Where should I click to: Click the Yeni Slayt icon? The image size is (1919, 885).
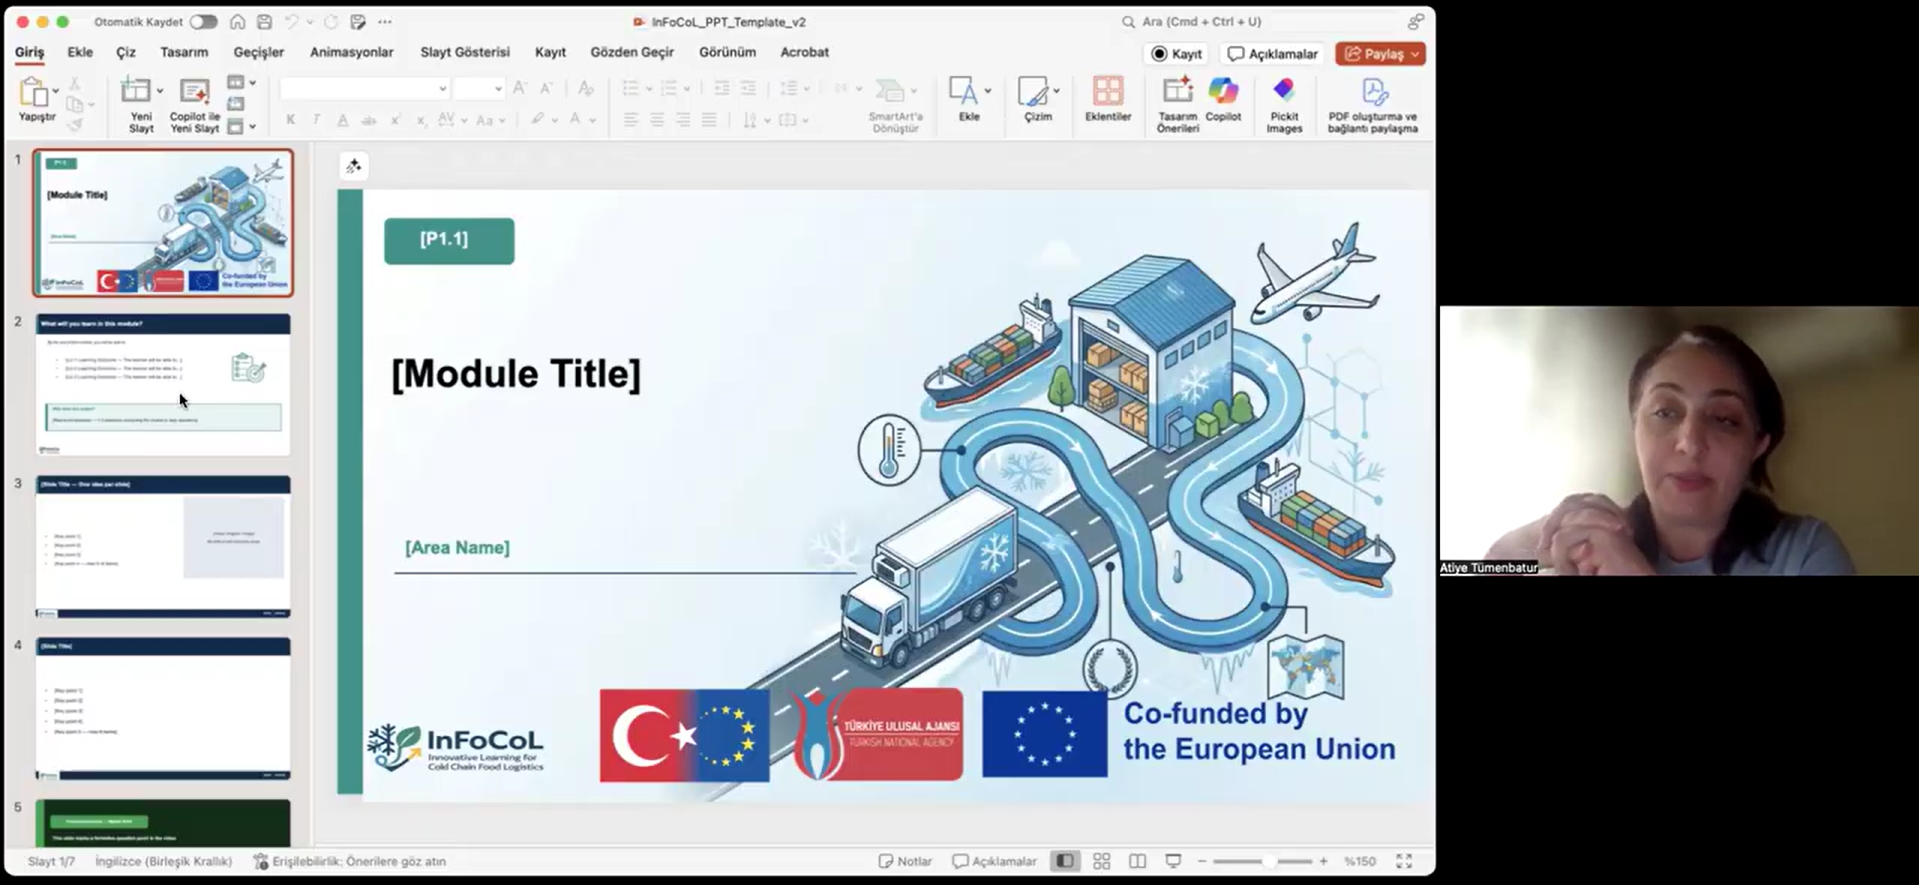[135, 91]
